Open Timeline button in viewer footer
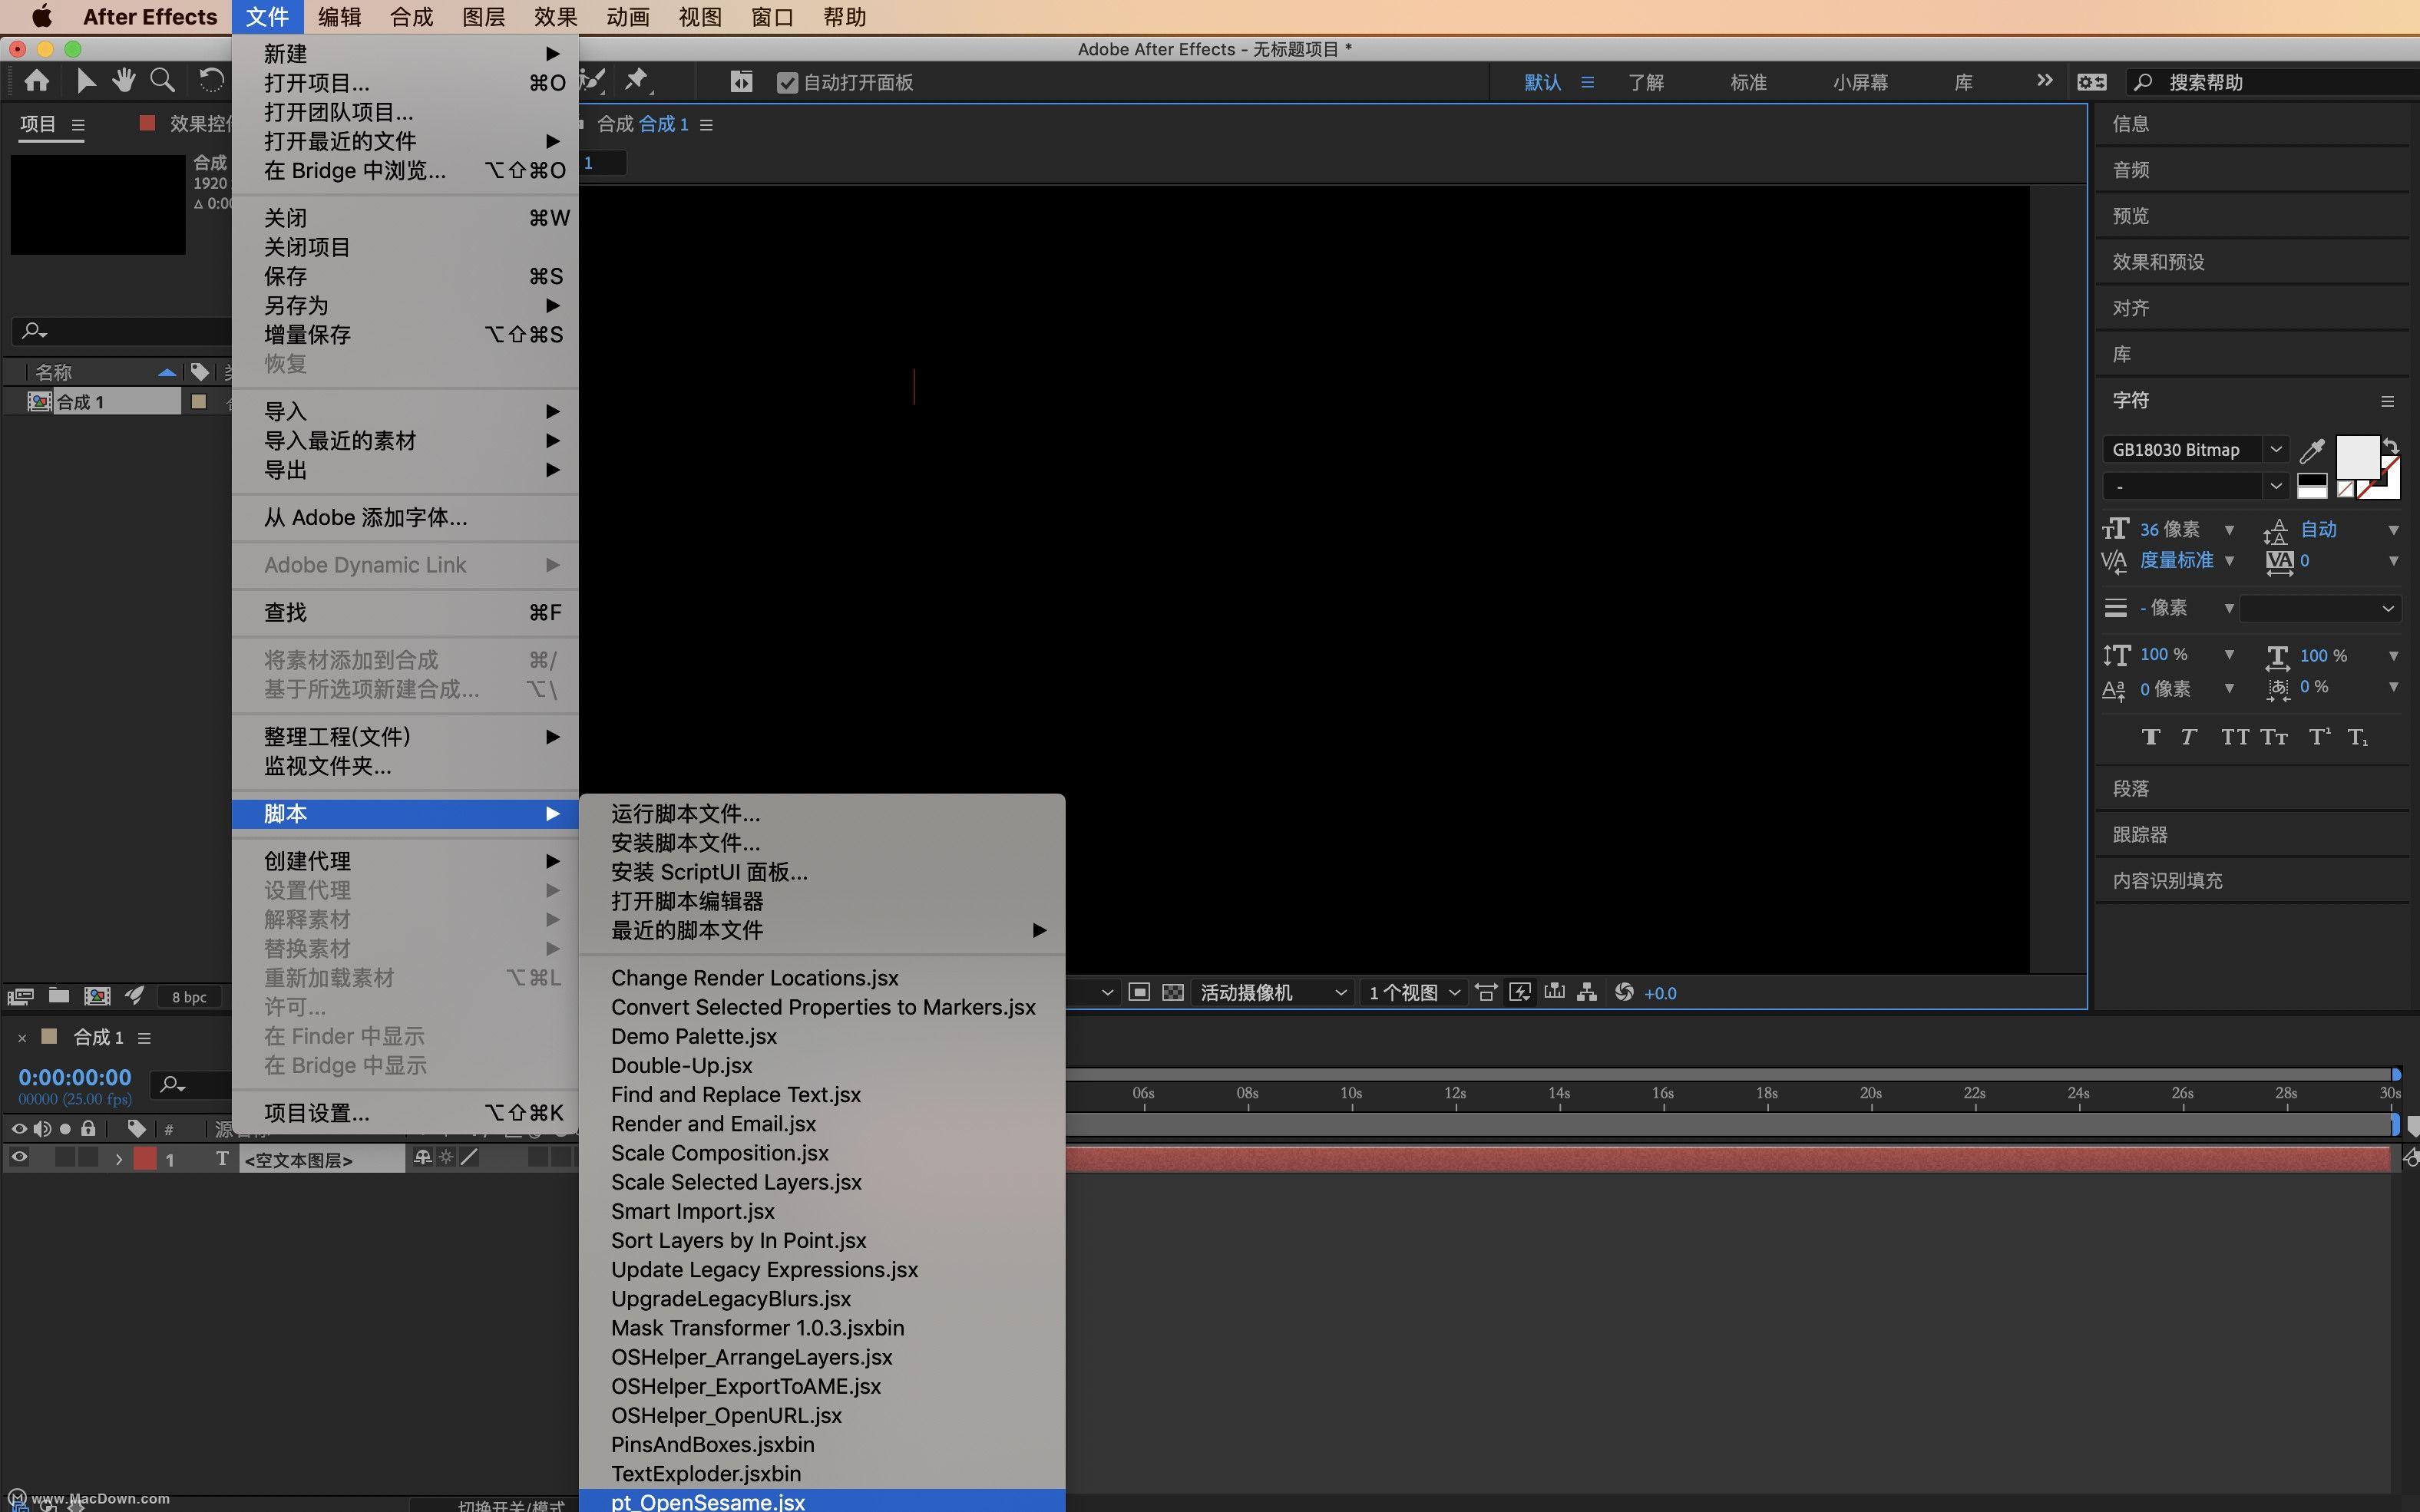 [x=1554, y=992]
